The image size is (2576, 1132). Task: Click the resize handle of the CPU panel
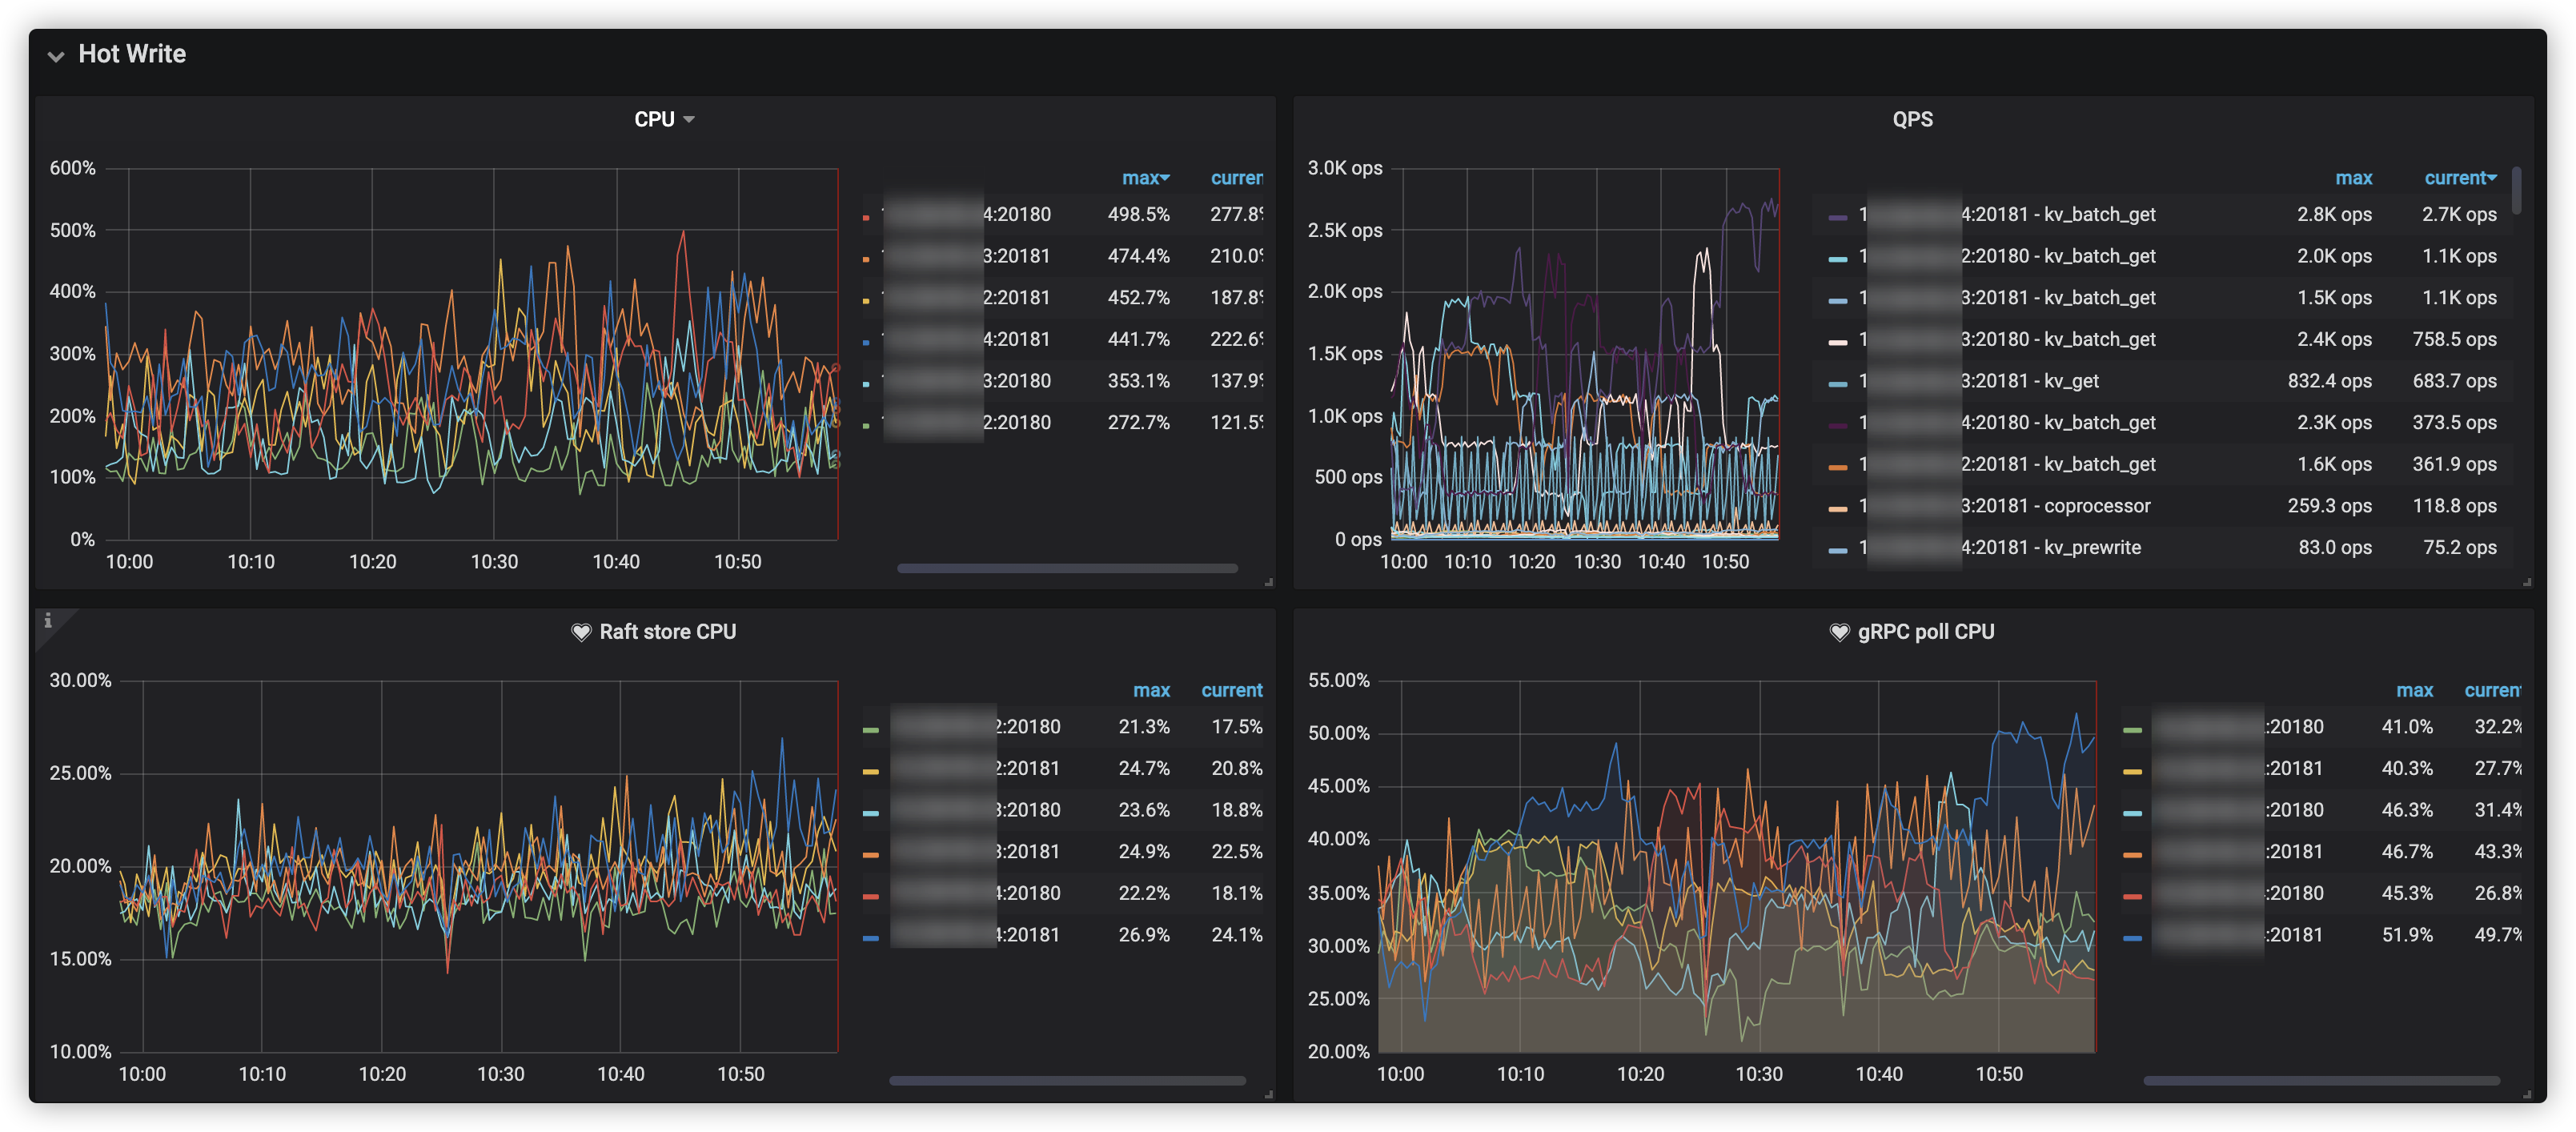(1268, 582)
